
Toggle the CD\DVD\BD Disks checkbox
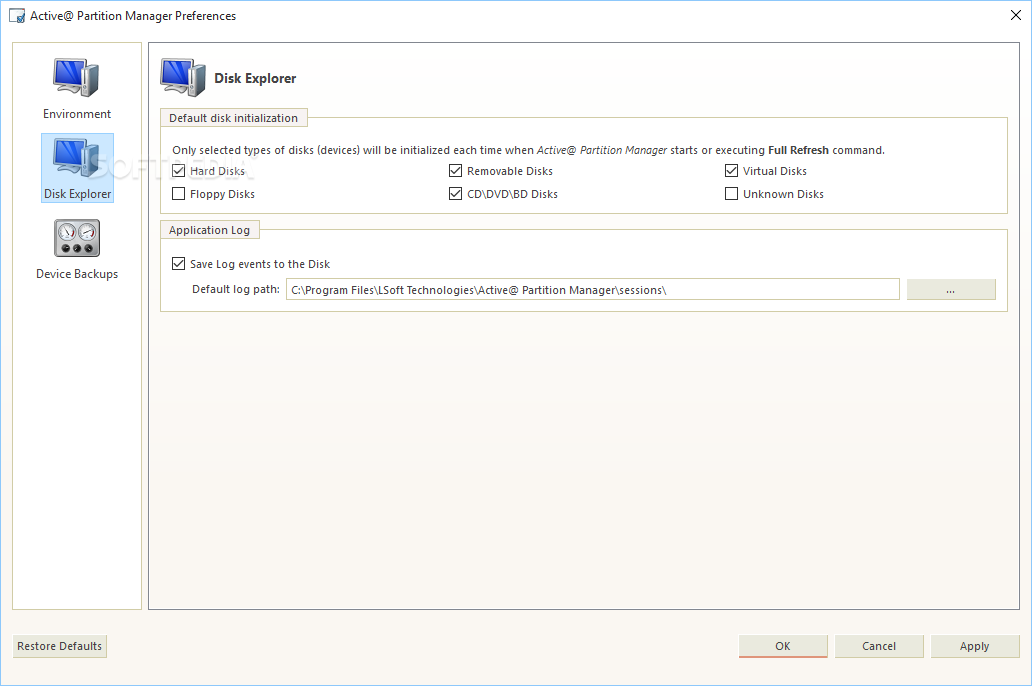click(455, 194)
